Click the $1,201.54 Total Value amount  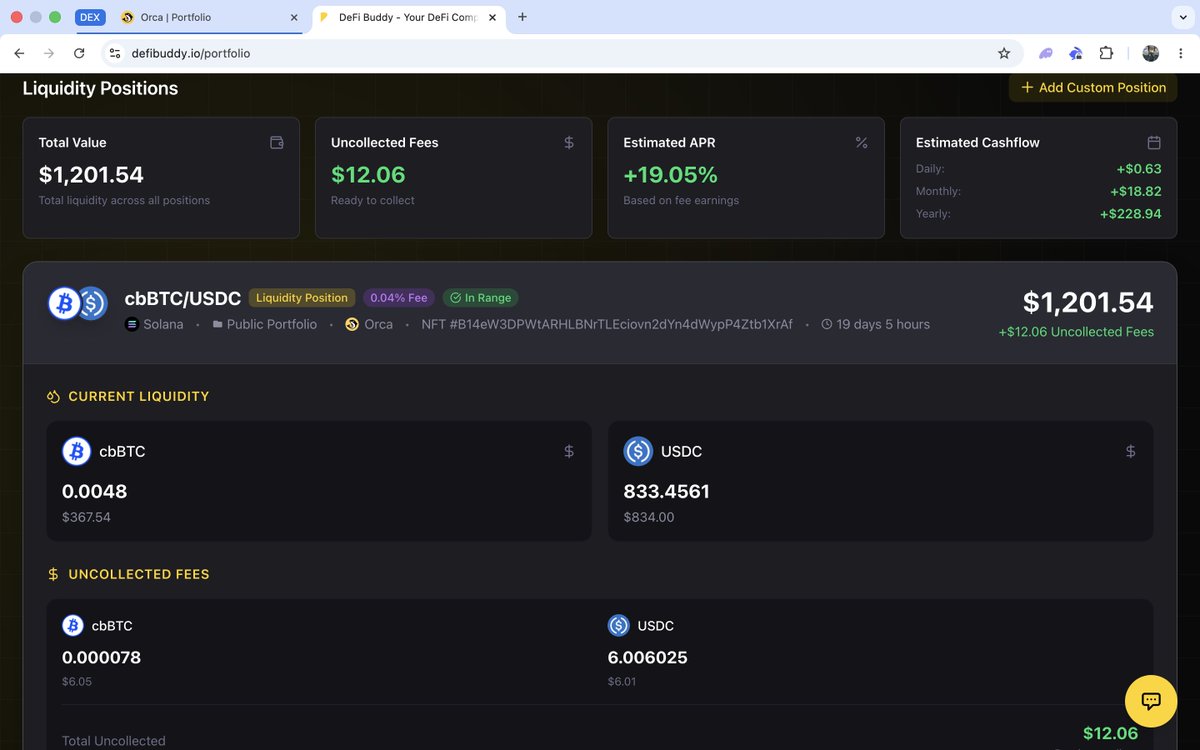[91, 175]
